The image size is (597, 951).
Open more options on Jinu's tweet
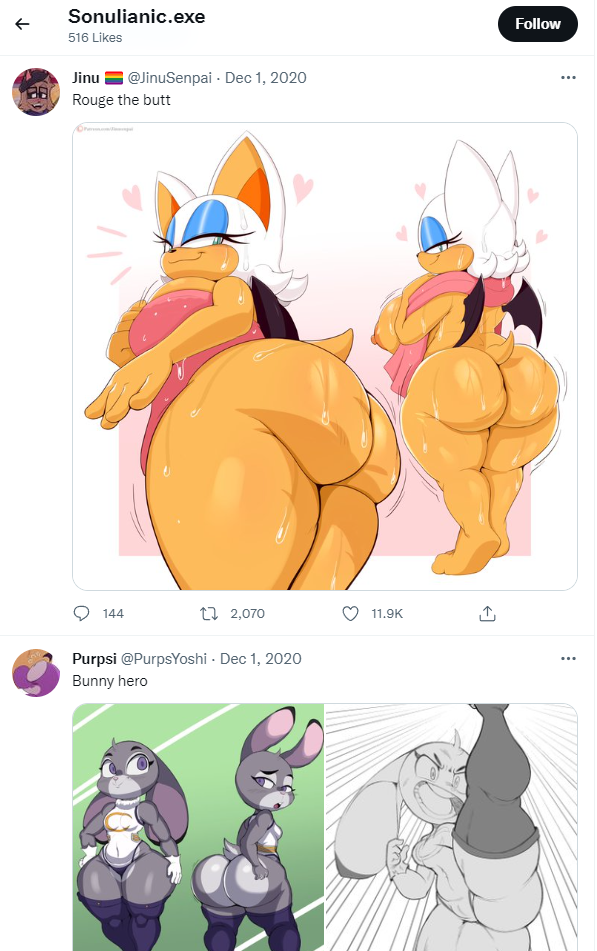pos(568,78)
